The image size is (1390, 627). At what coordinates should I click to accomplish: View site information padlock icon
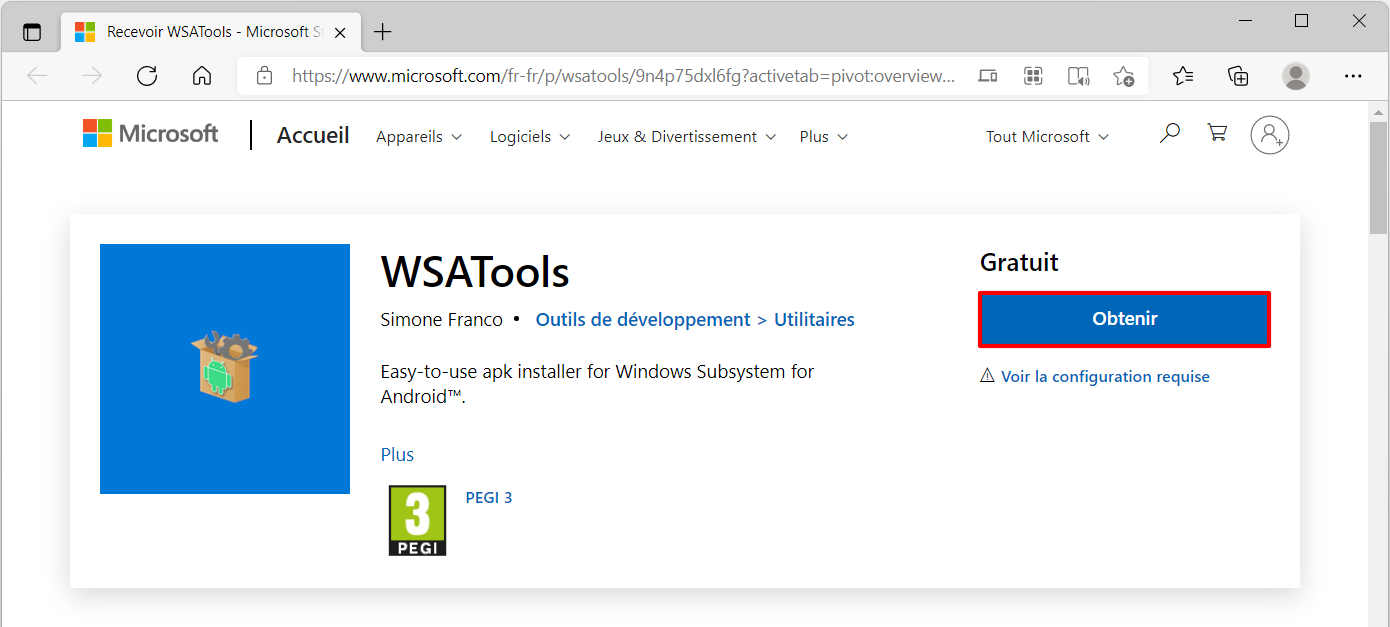tap(264, 76)
